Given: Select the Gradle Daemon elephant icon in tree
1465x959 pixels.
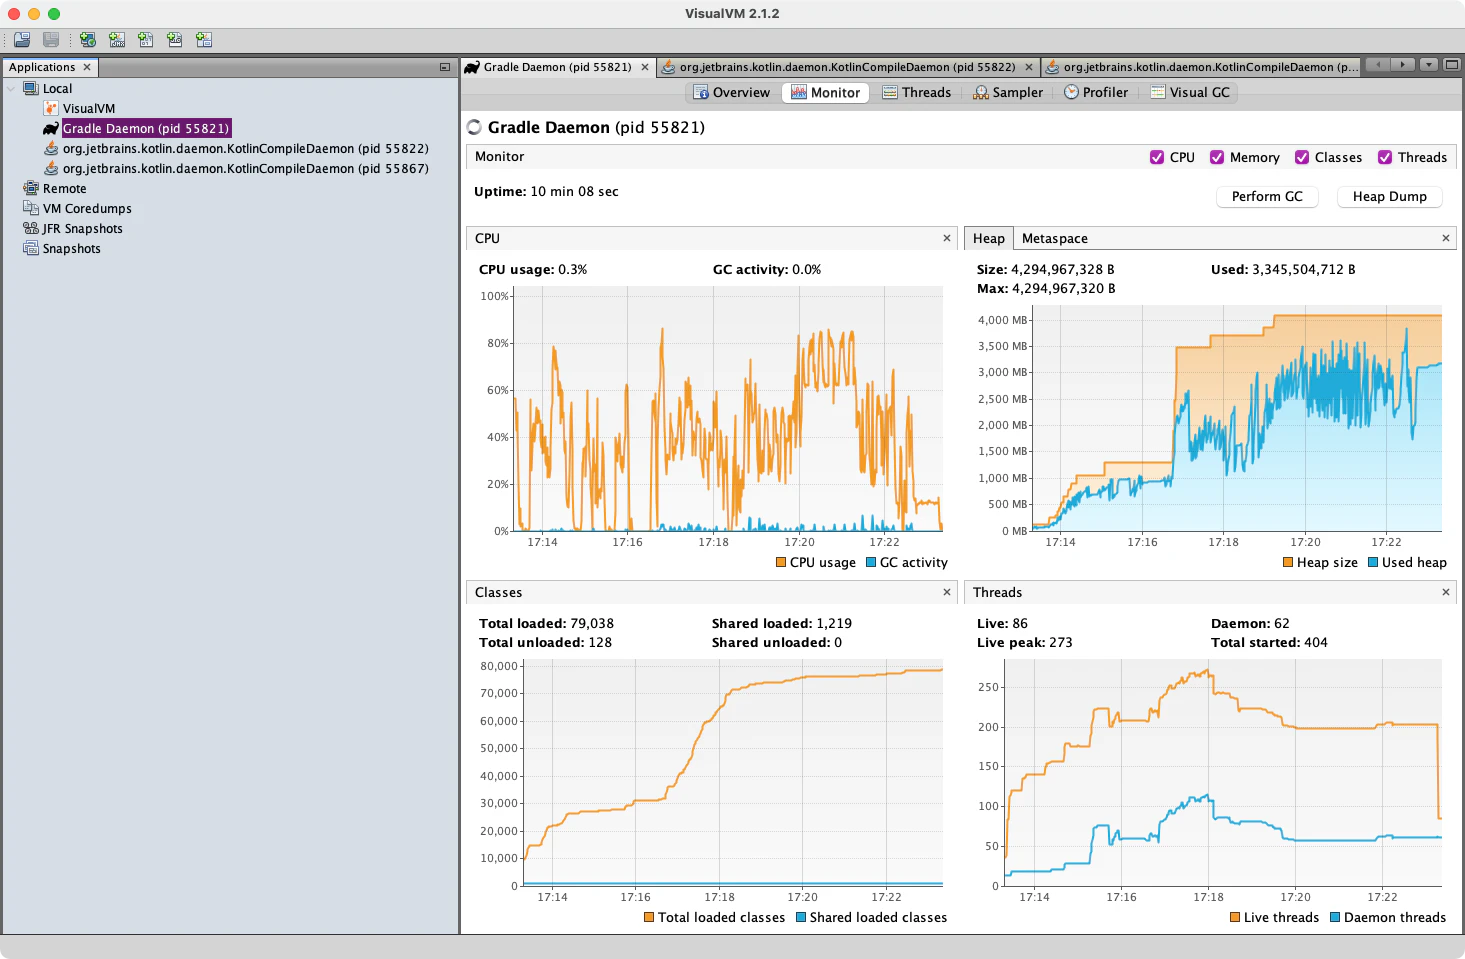Looking at the screenshot, I should coord(51,128).
